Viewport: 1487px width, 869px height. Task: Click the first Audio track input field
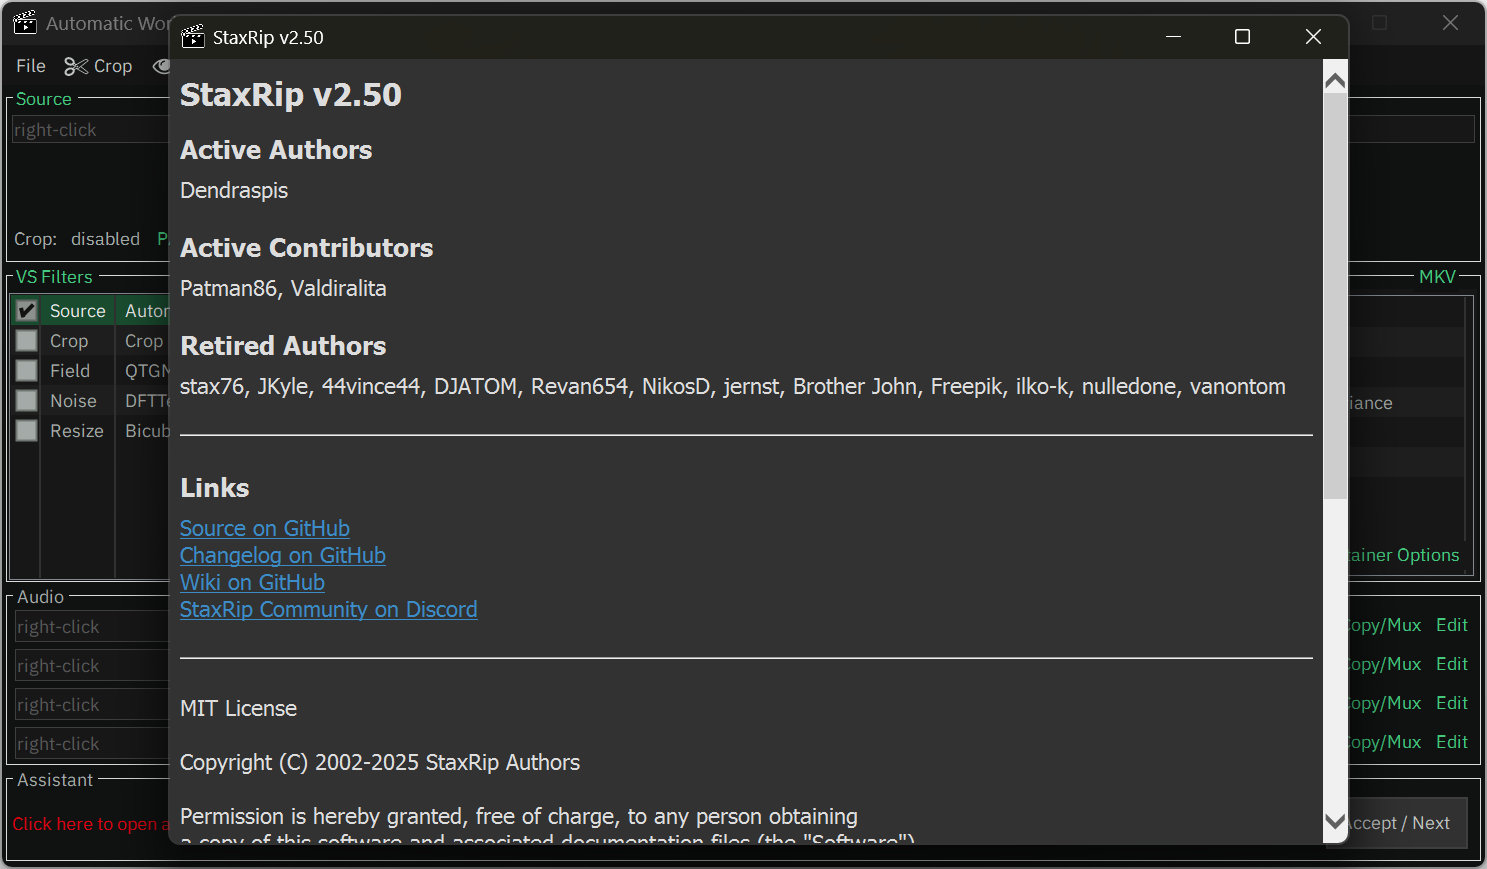pyautogui.click(x=92, y=627)
